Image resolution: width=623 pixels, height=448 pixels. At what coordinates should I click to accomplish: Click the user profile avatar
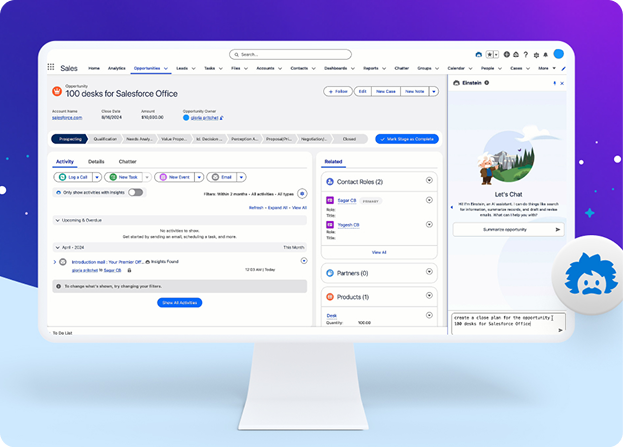click(x=558, y=54)
